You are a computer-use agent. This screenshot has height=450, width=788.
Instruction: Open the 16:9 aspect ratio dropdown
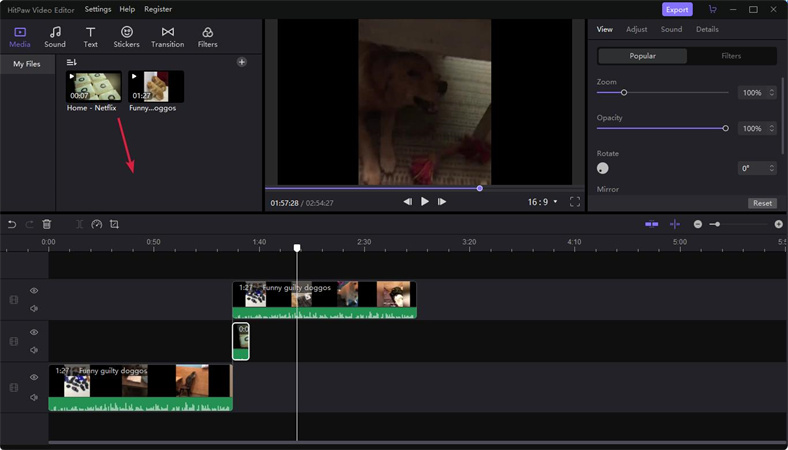[540, 202]
